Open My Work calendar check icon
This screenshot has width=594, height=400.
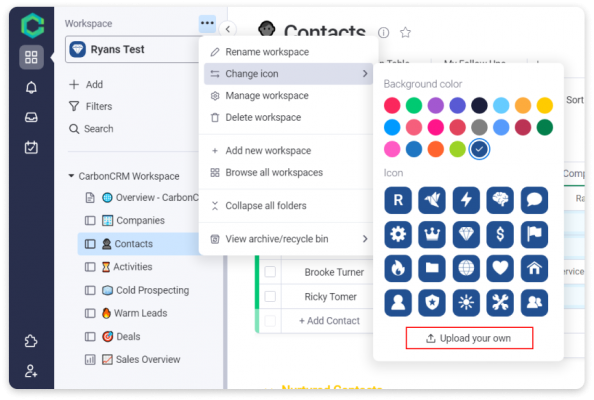pyautogui.click(x=31, y=147)
